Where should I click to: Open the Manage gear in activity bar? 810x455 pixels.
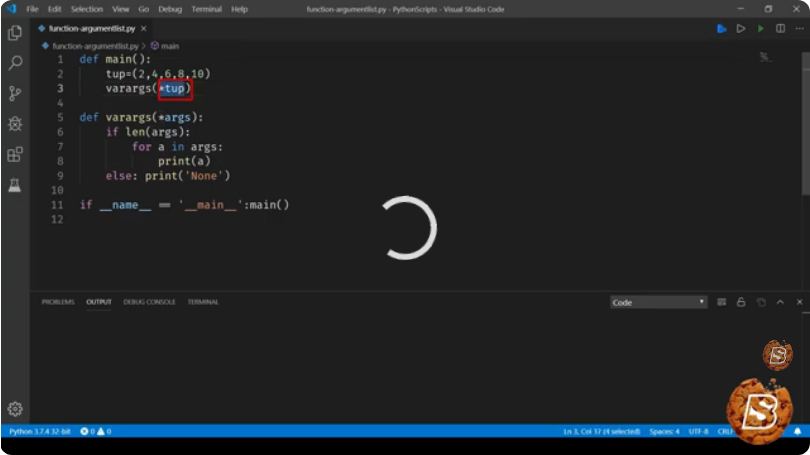pyautogui.click(x=15, y=409)
